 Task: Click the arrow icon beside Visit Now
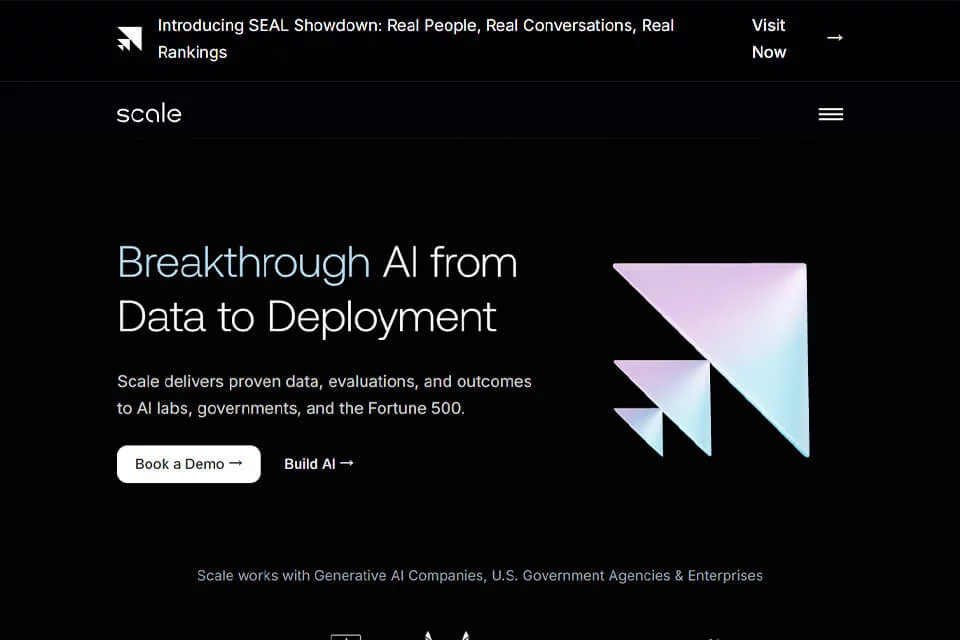tap(834, 38)
